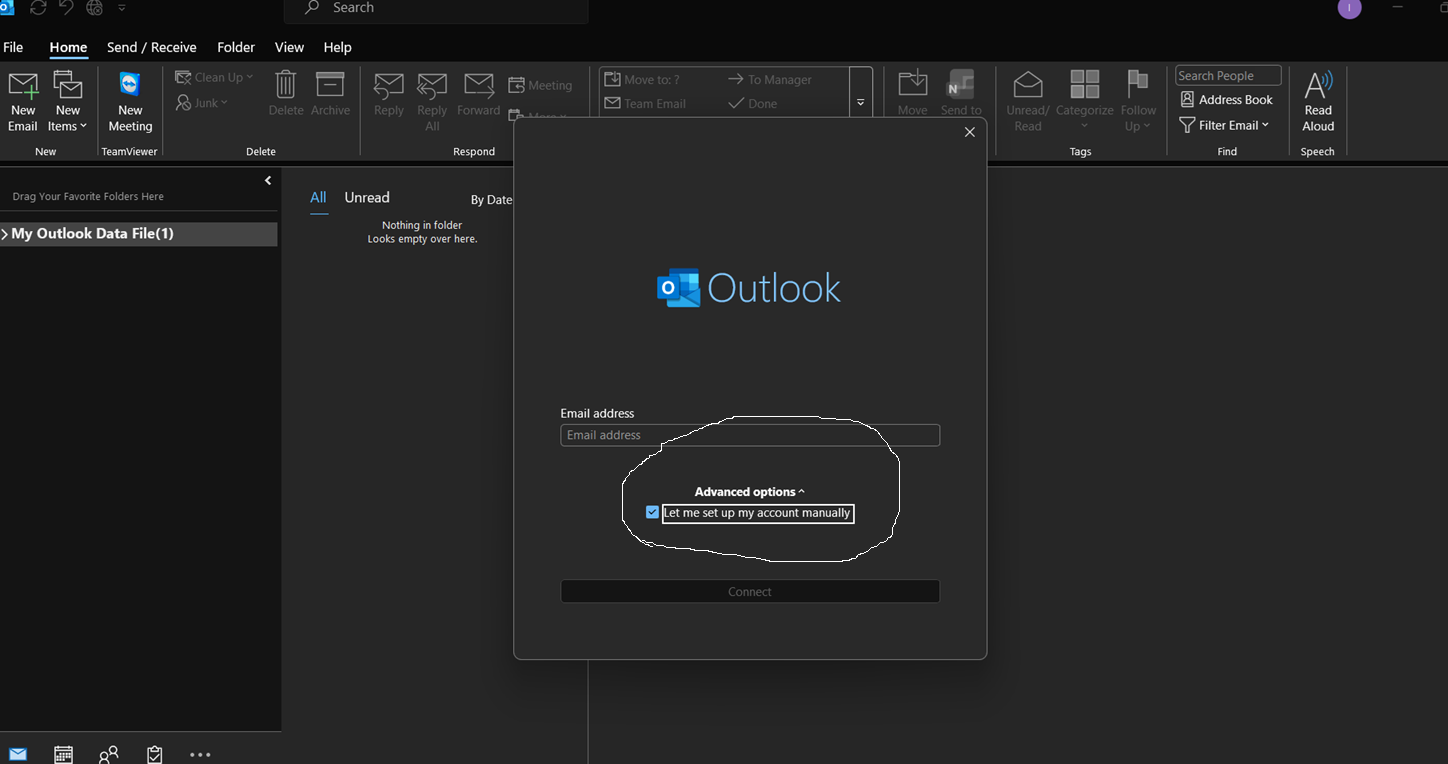
Task: Open more navigation options (three dots)
Action: pyautogui.click(x=200, y=755)
